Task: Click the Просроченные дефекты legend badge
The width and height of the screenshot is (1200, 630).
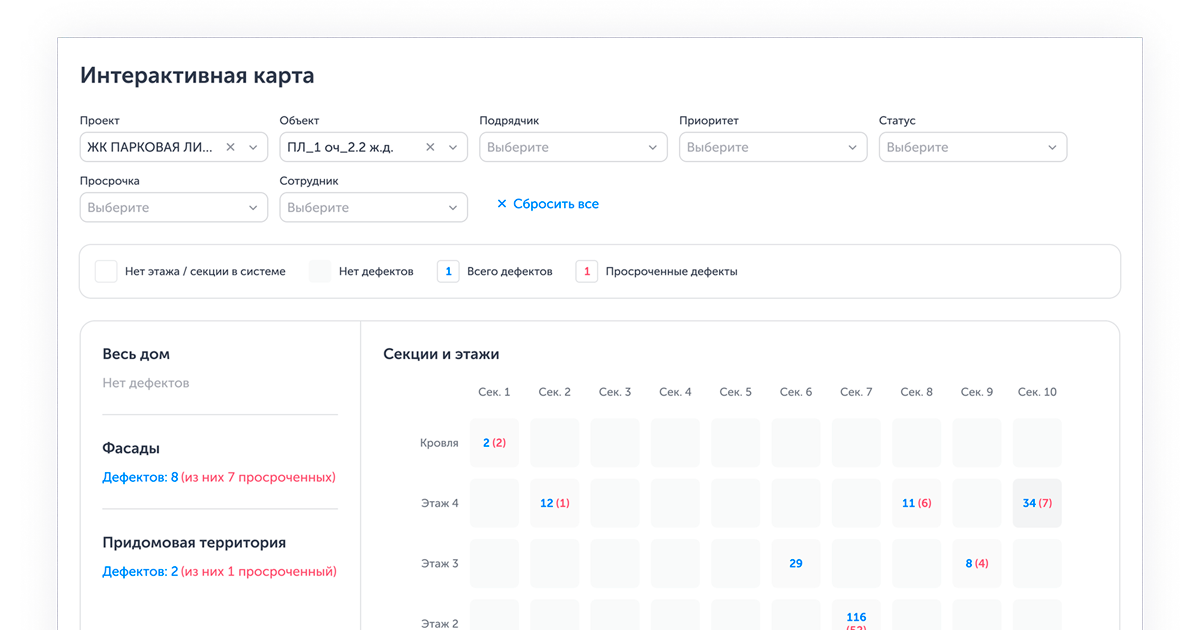Action: 587,271
